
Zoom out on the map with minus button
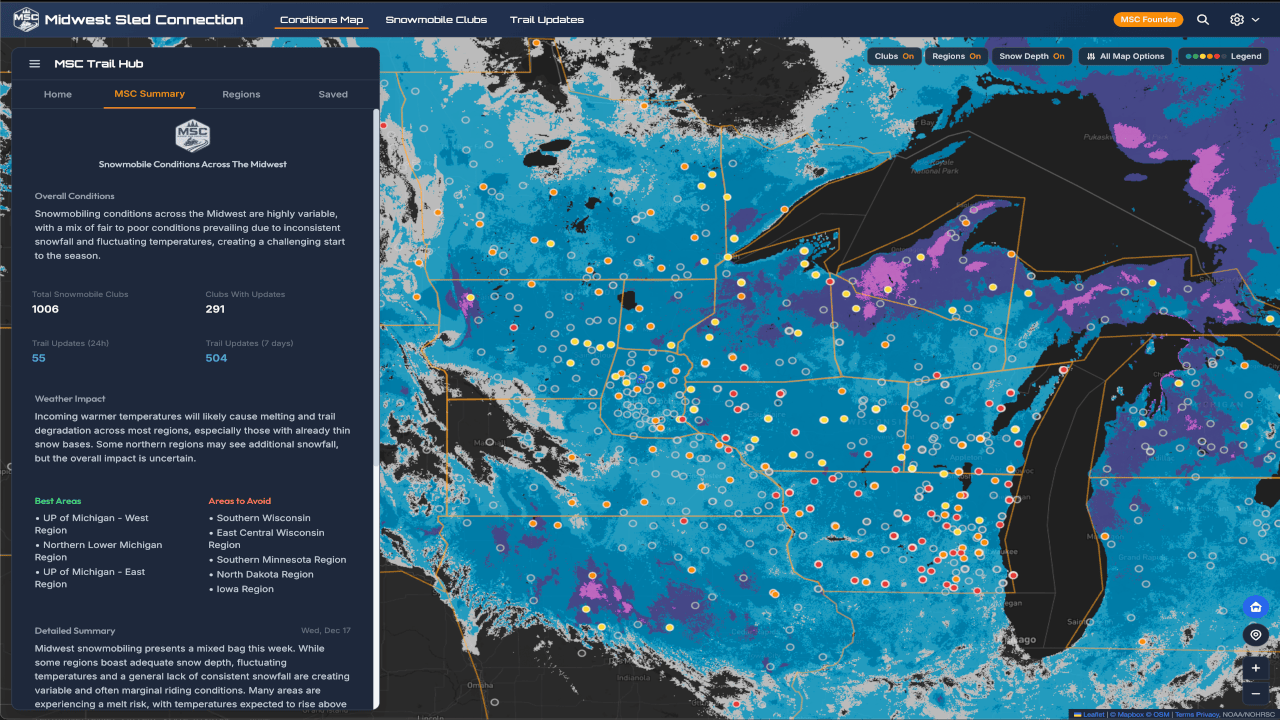(1256, 693)
